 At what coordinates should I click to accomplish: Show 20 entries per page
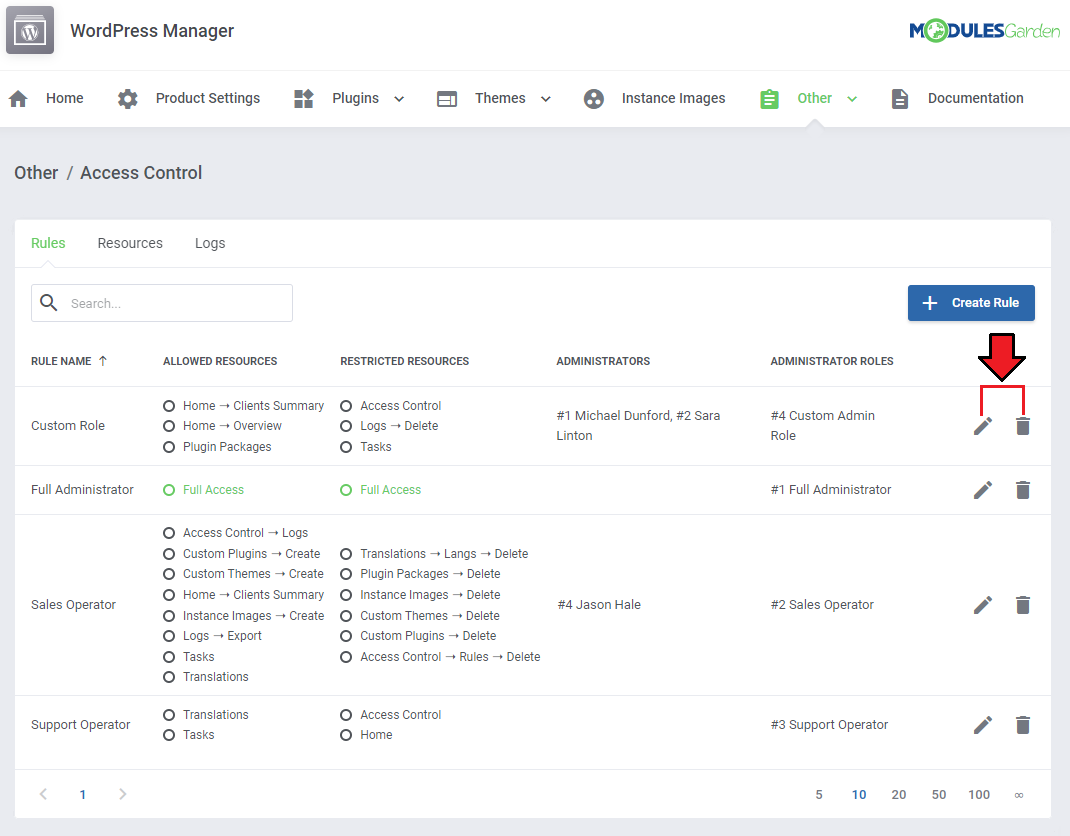coord(899,795)
